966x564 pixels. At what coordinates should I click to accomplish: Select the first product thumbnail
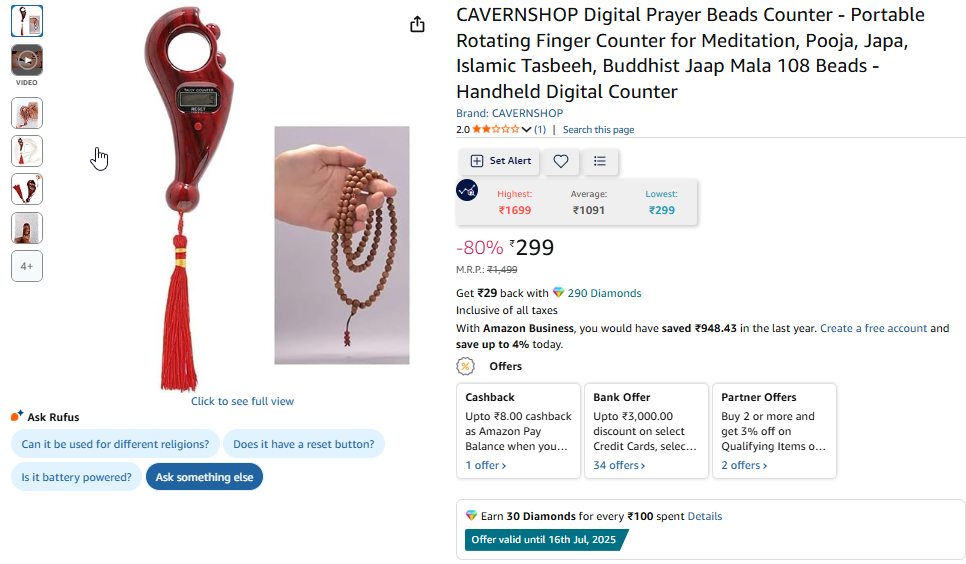click(x=27, y=21)
